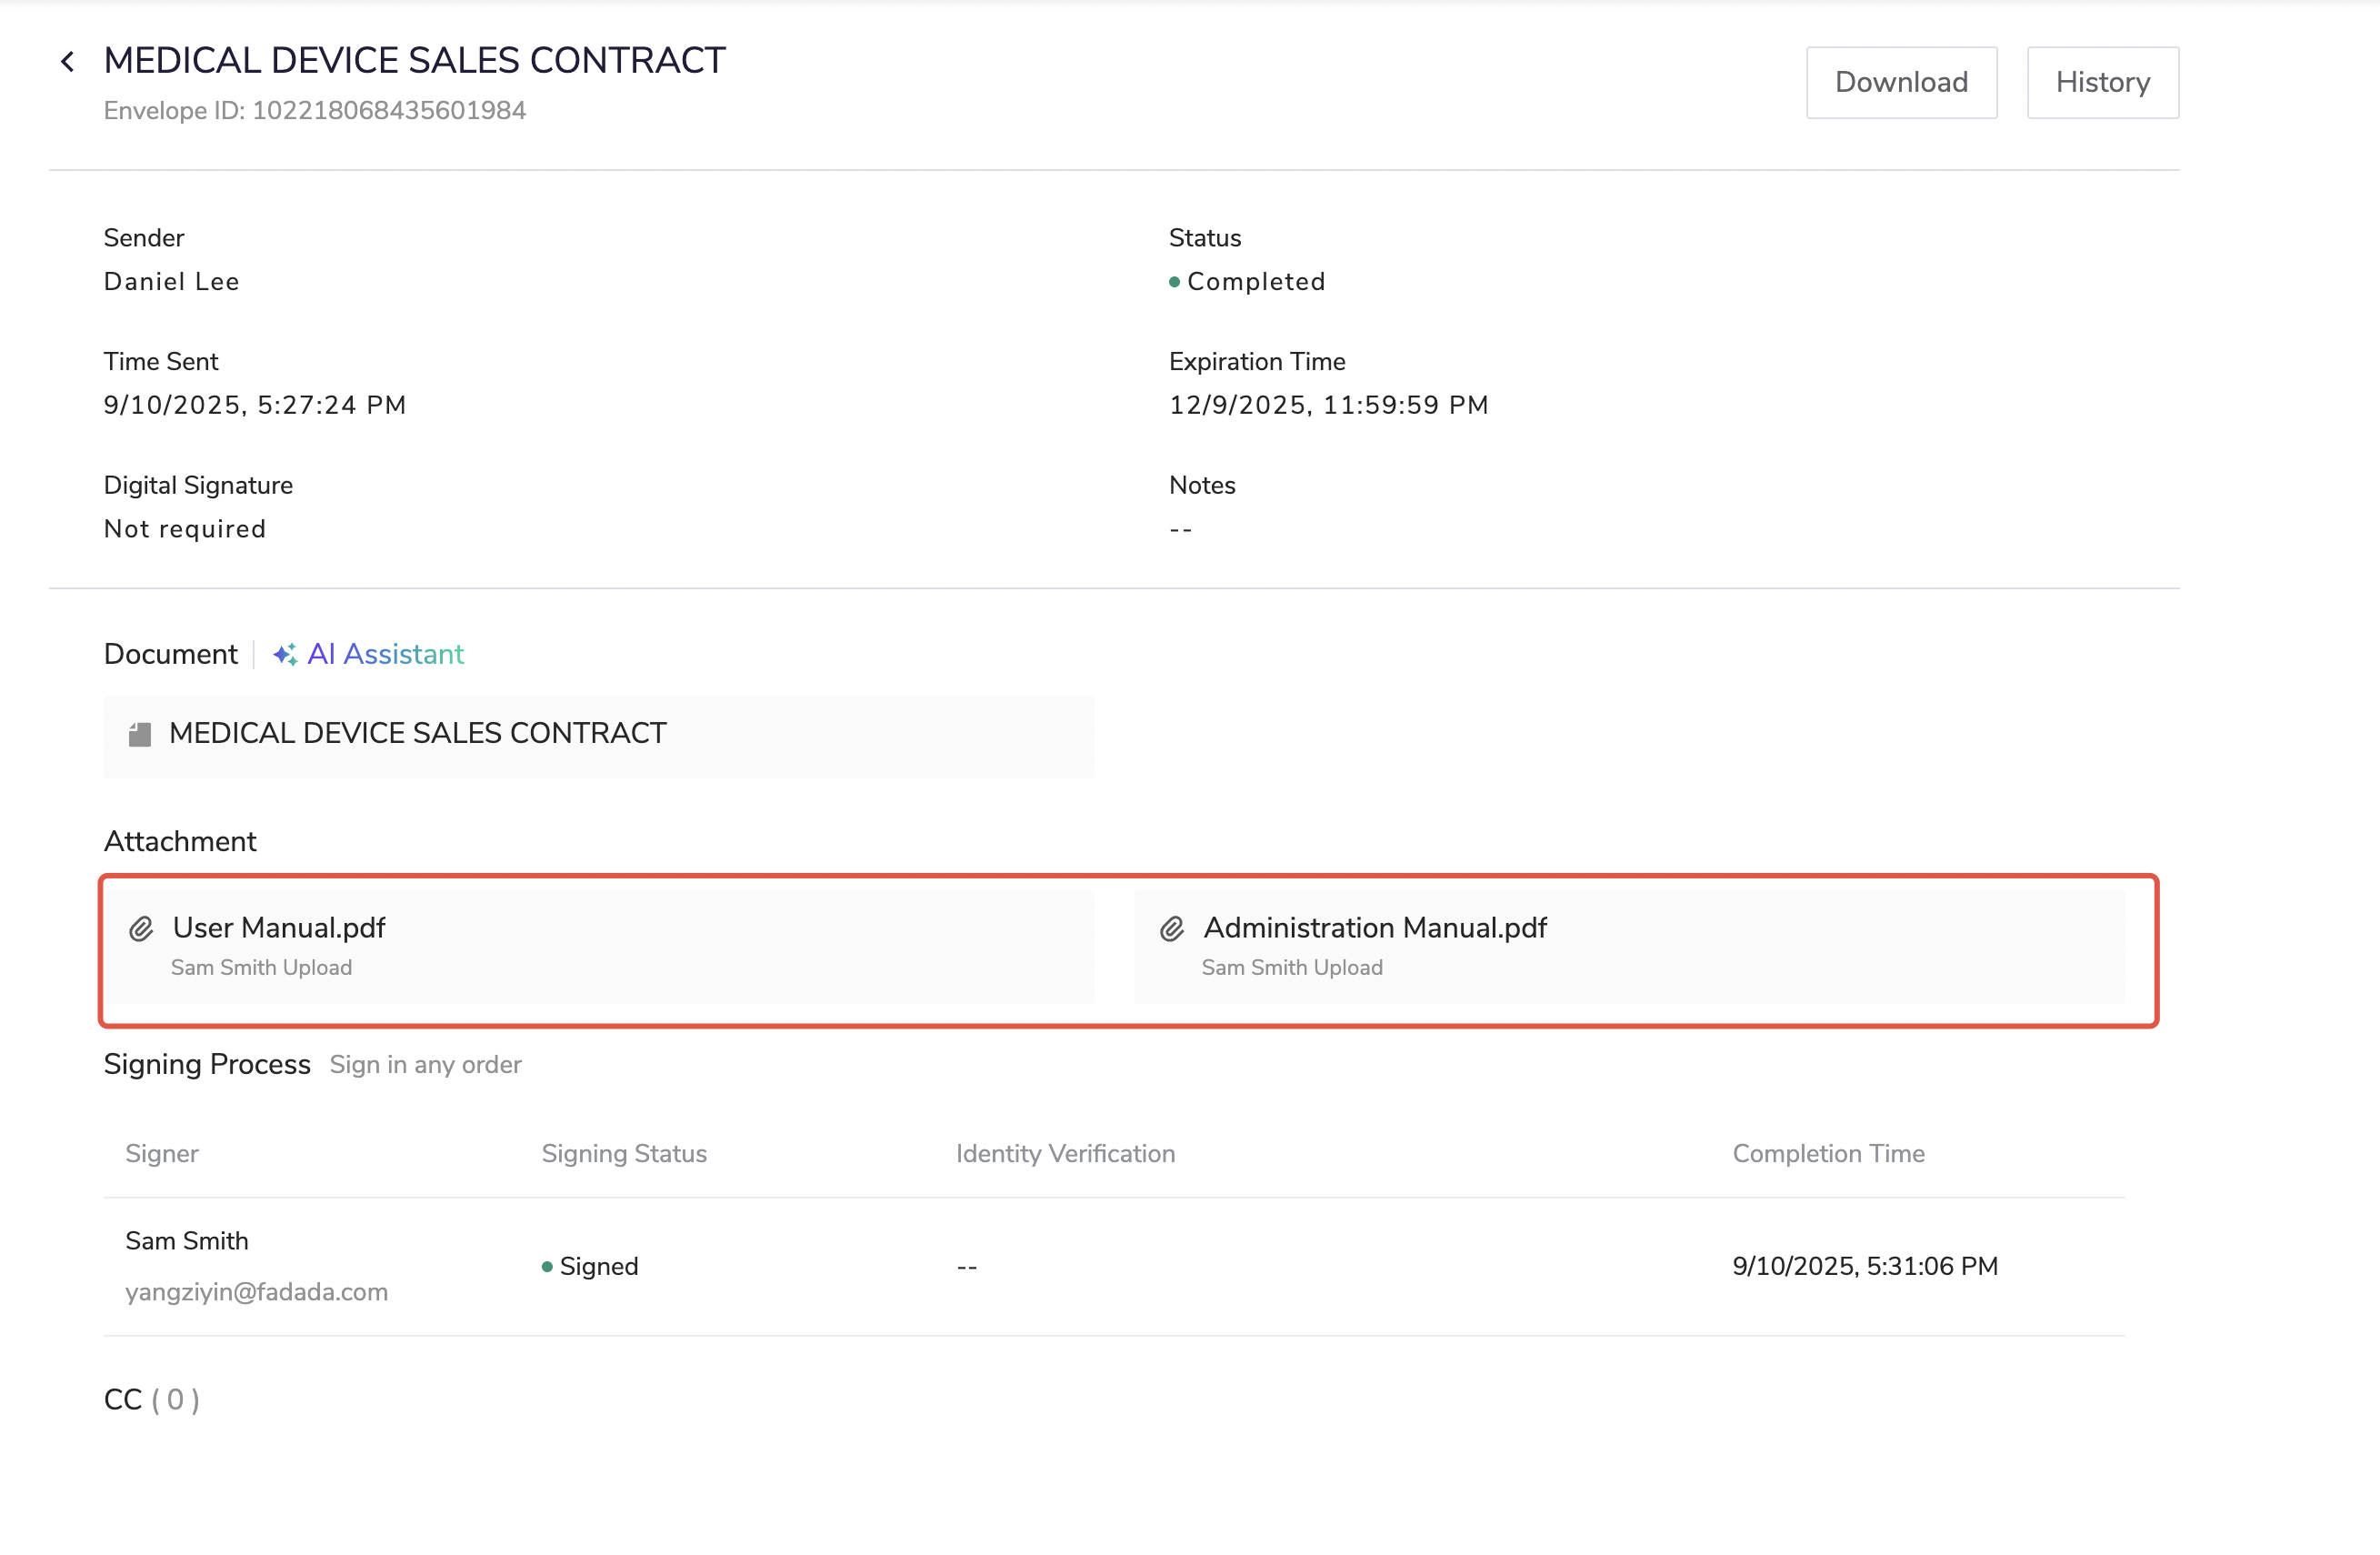Click the Signing Status column header
This screenshot has height=1555, width=2380.
point(624,1154)
